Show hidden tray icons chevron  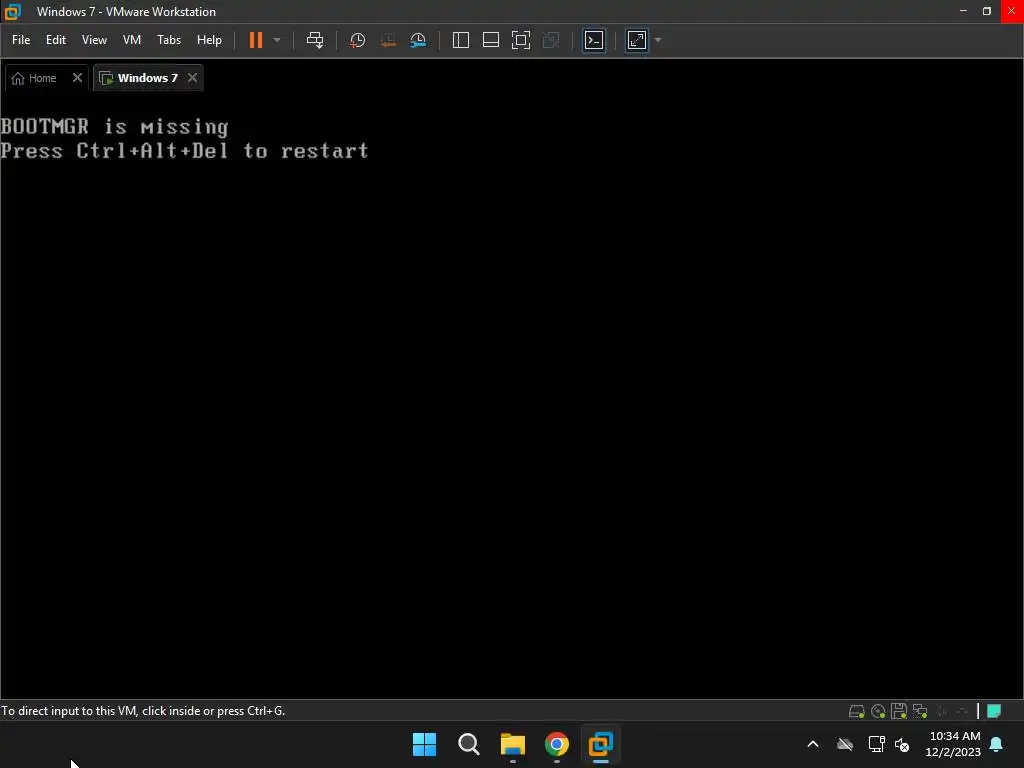click(813, 744)
